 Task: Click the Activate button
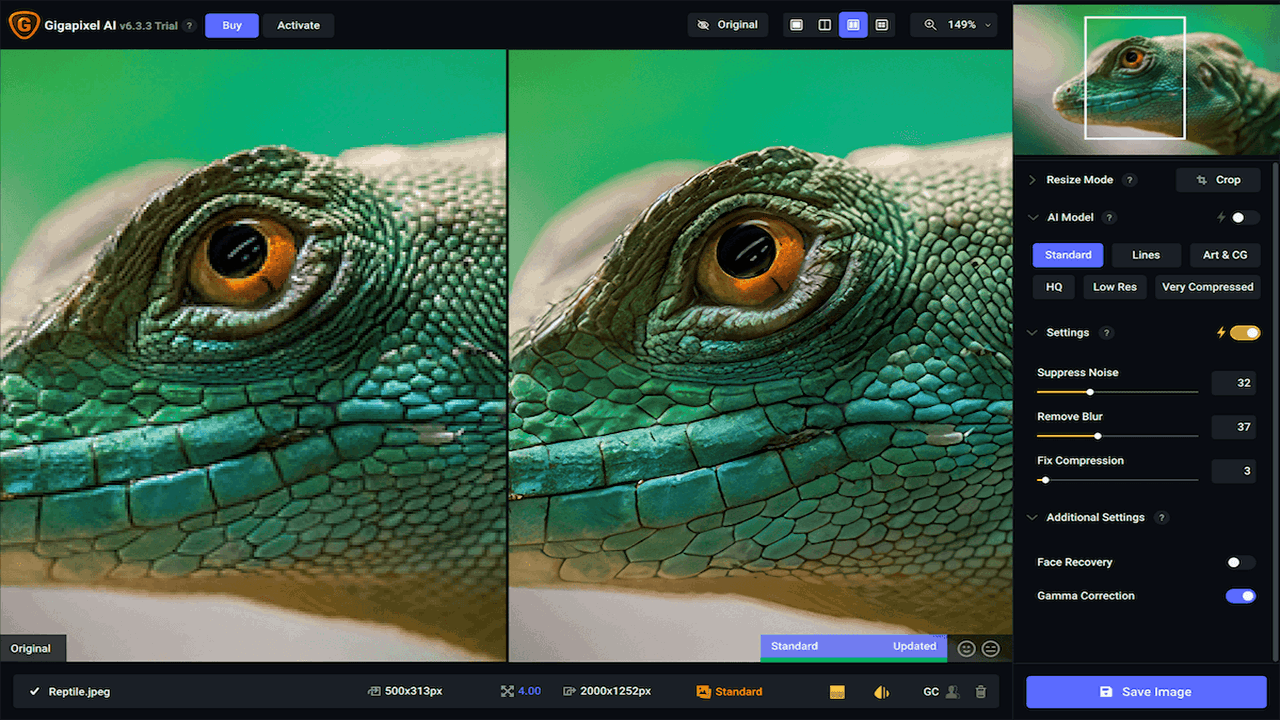coord(298,26)
